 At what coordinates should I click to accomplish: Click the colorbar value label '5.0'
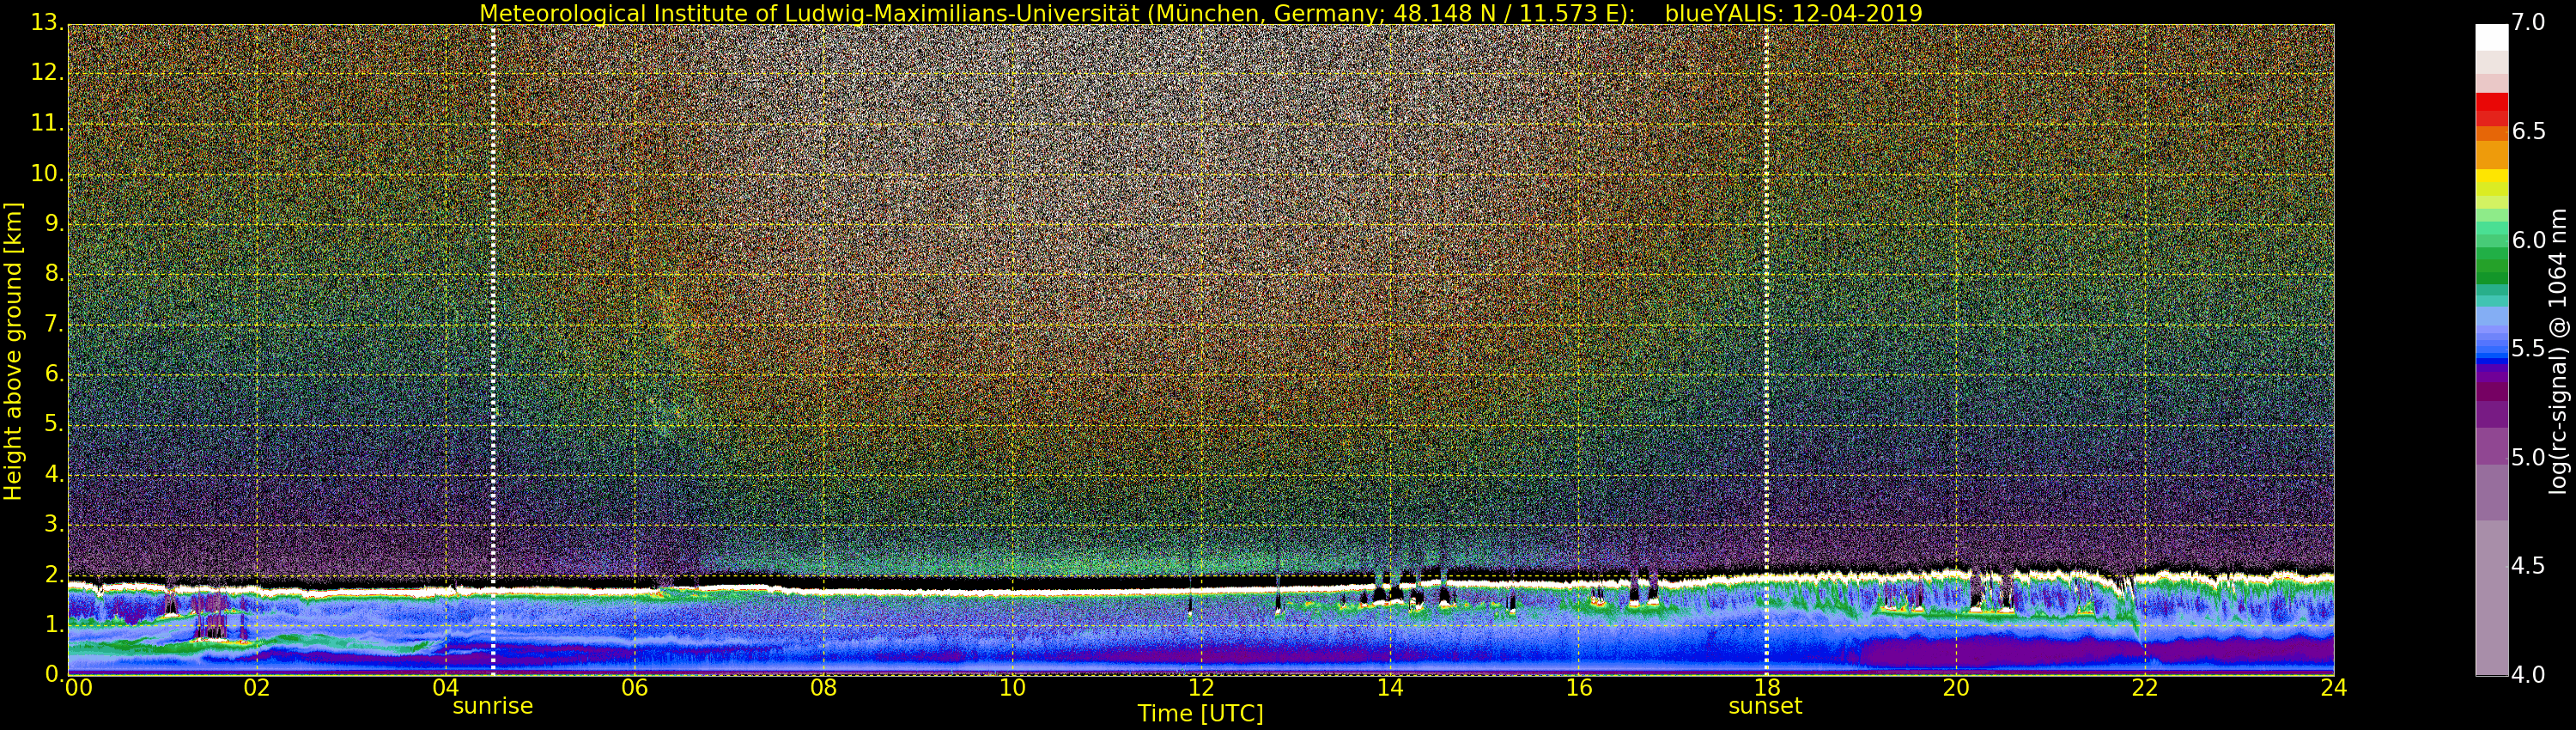point(2528,457)
